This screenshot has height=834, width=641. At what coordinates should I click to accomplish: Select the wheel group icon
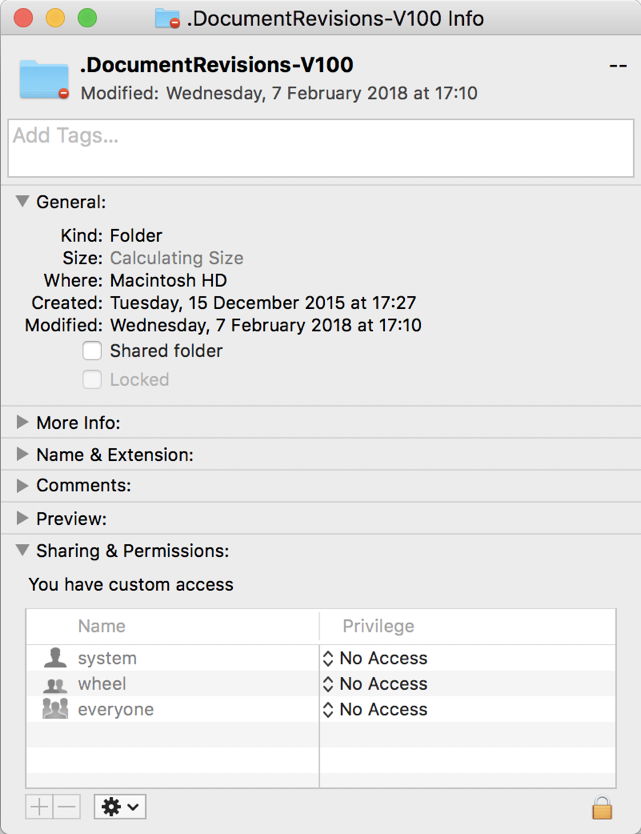[56, 684]
